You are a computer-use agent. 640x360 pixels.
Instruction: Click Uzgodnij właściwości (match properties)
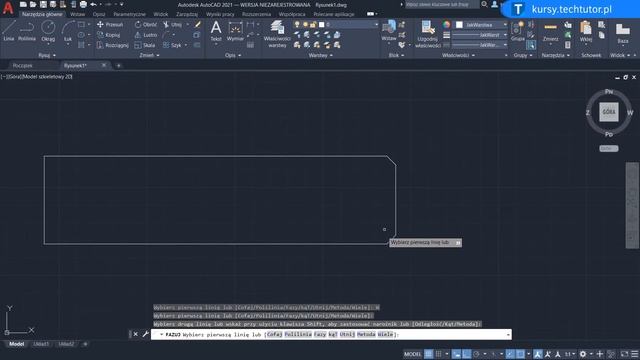click(427, 34)
